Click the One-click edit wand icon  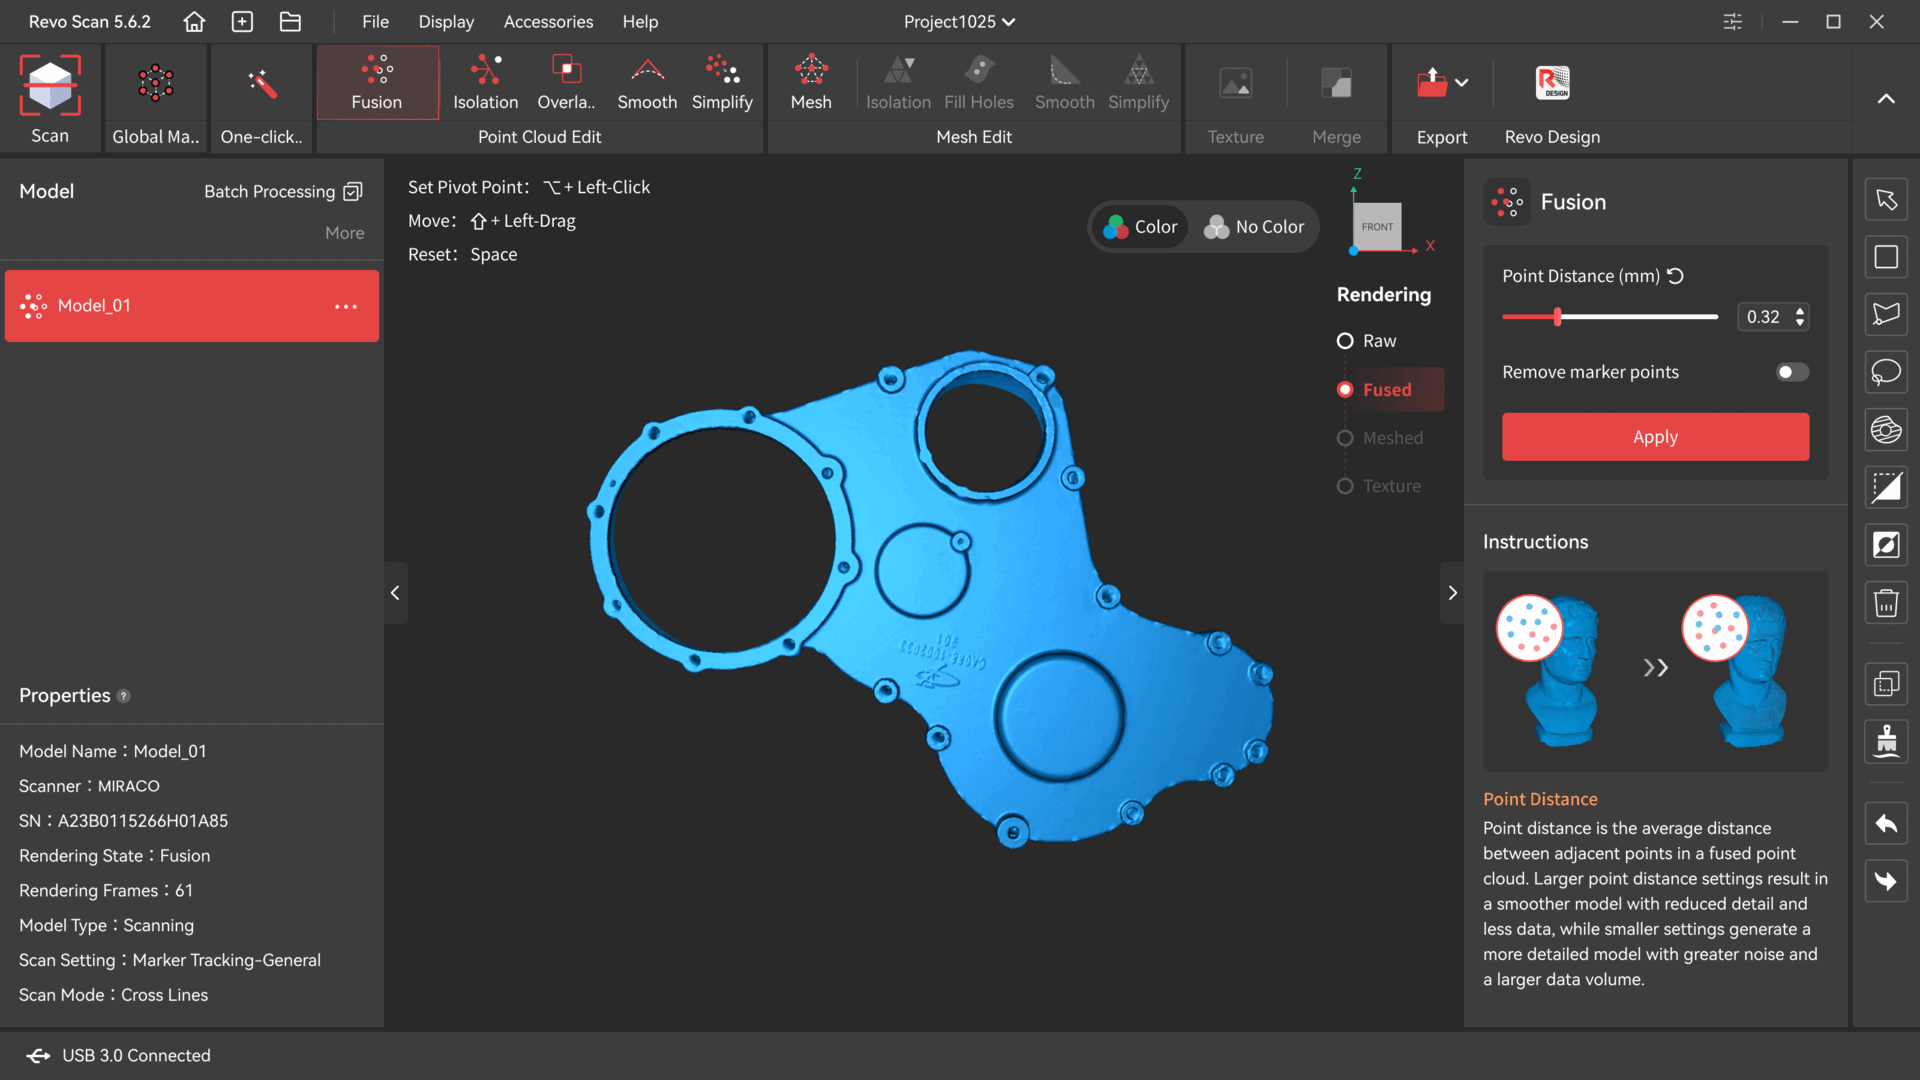(x=261, y=85)
